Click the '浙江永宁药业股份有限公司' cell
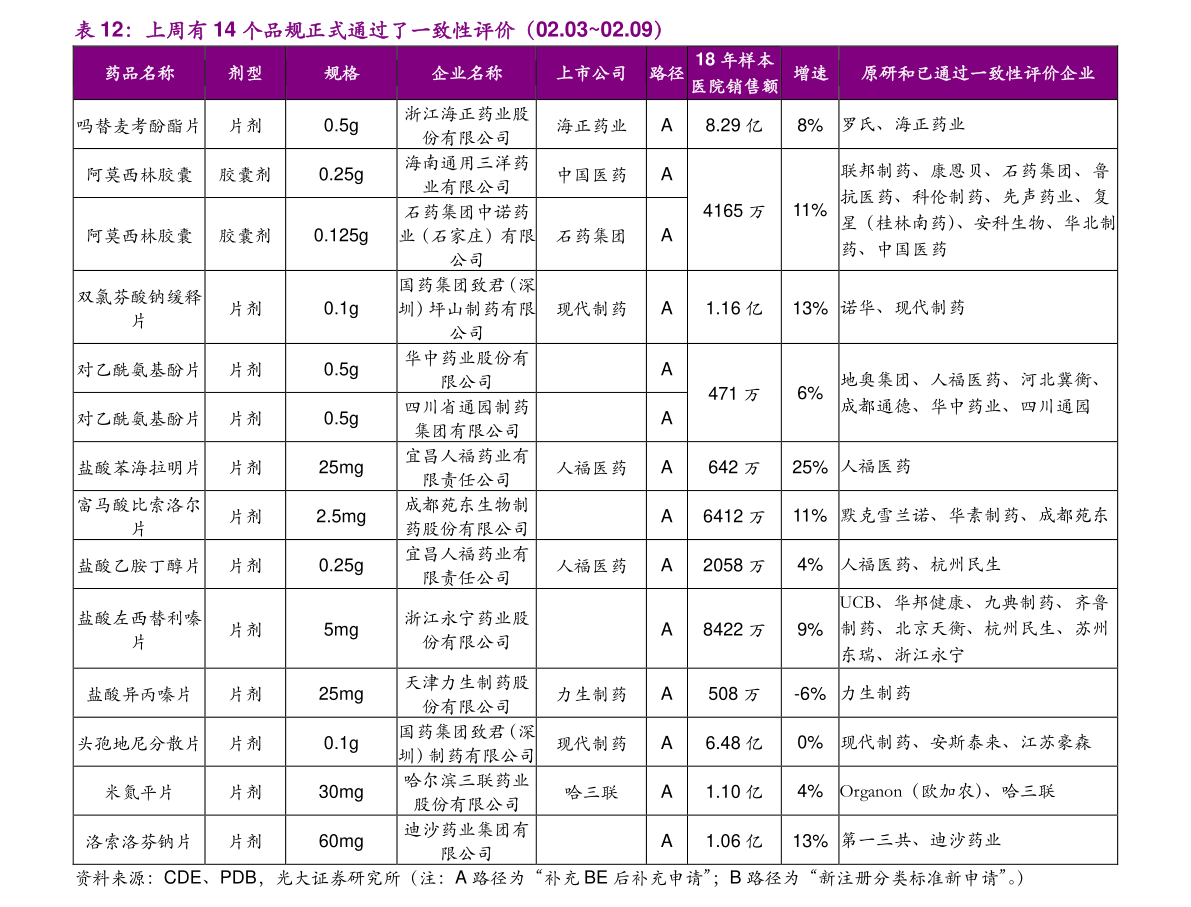1191x907 pixels. (x=466, y=630)
